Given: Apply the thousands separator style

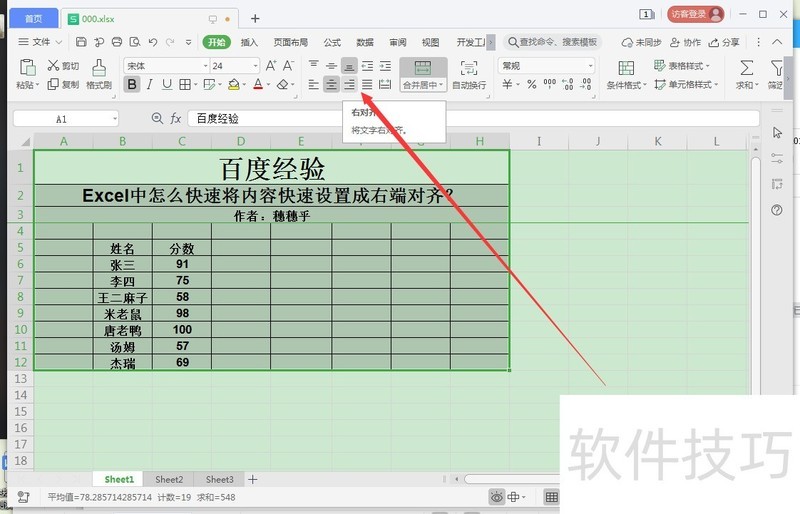Looking at the screenshot, I should click(x=549, y=84).
